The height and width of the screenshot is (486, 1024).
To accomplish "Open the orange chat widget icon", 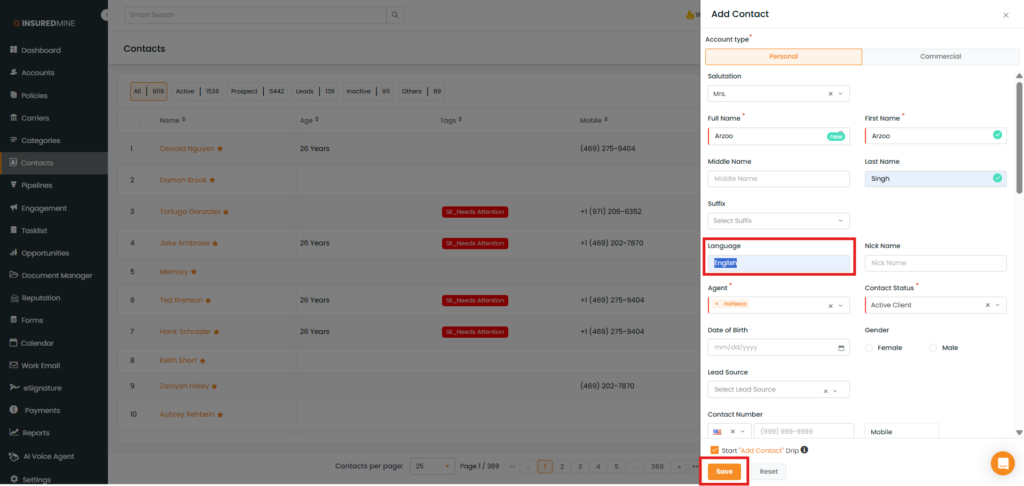I will coord(1001,463).
